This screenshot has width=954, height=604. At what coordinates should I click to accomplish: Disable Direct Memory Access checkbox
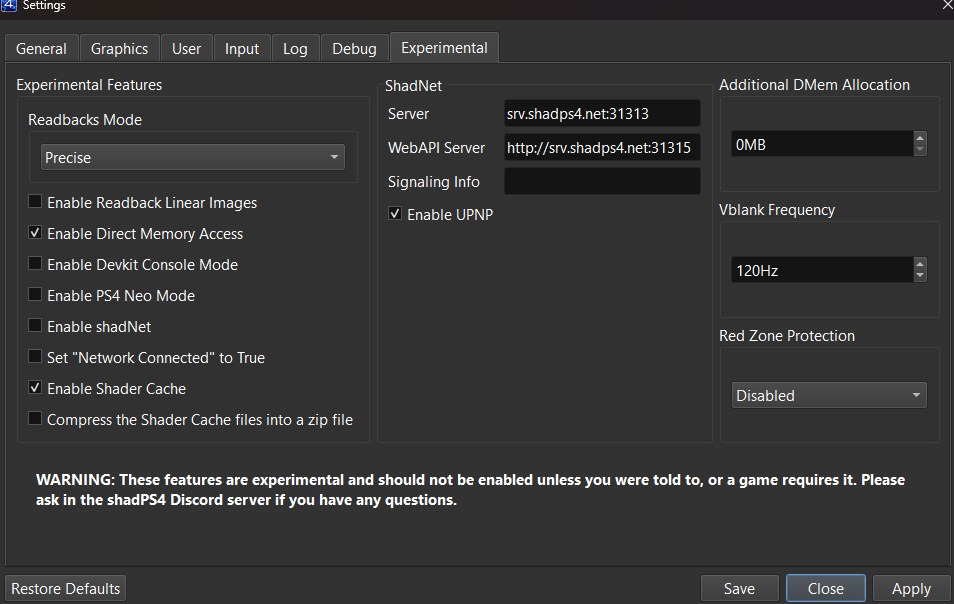(35, 233)
